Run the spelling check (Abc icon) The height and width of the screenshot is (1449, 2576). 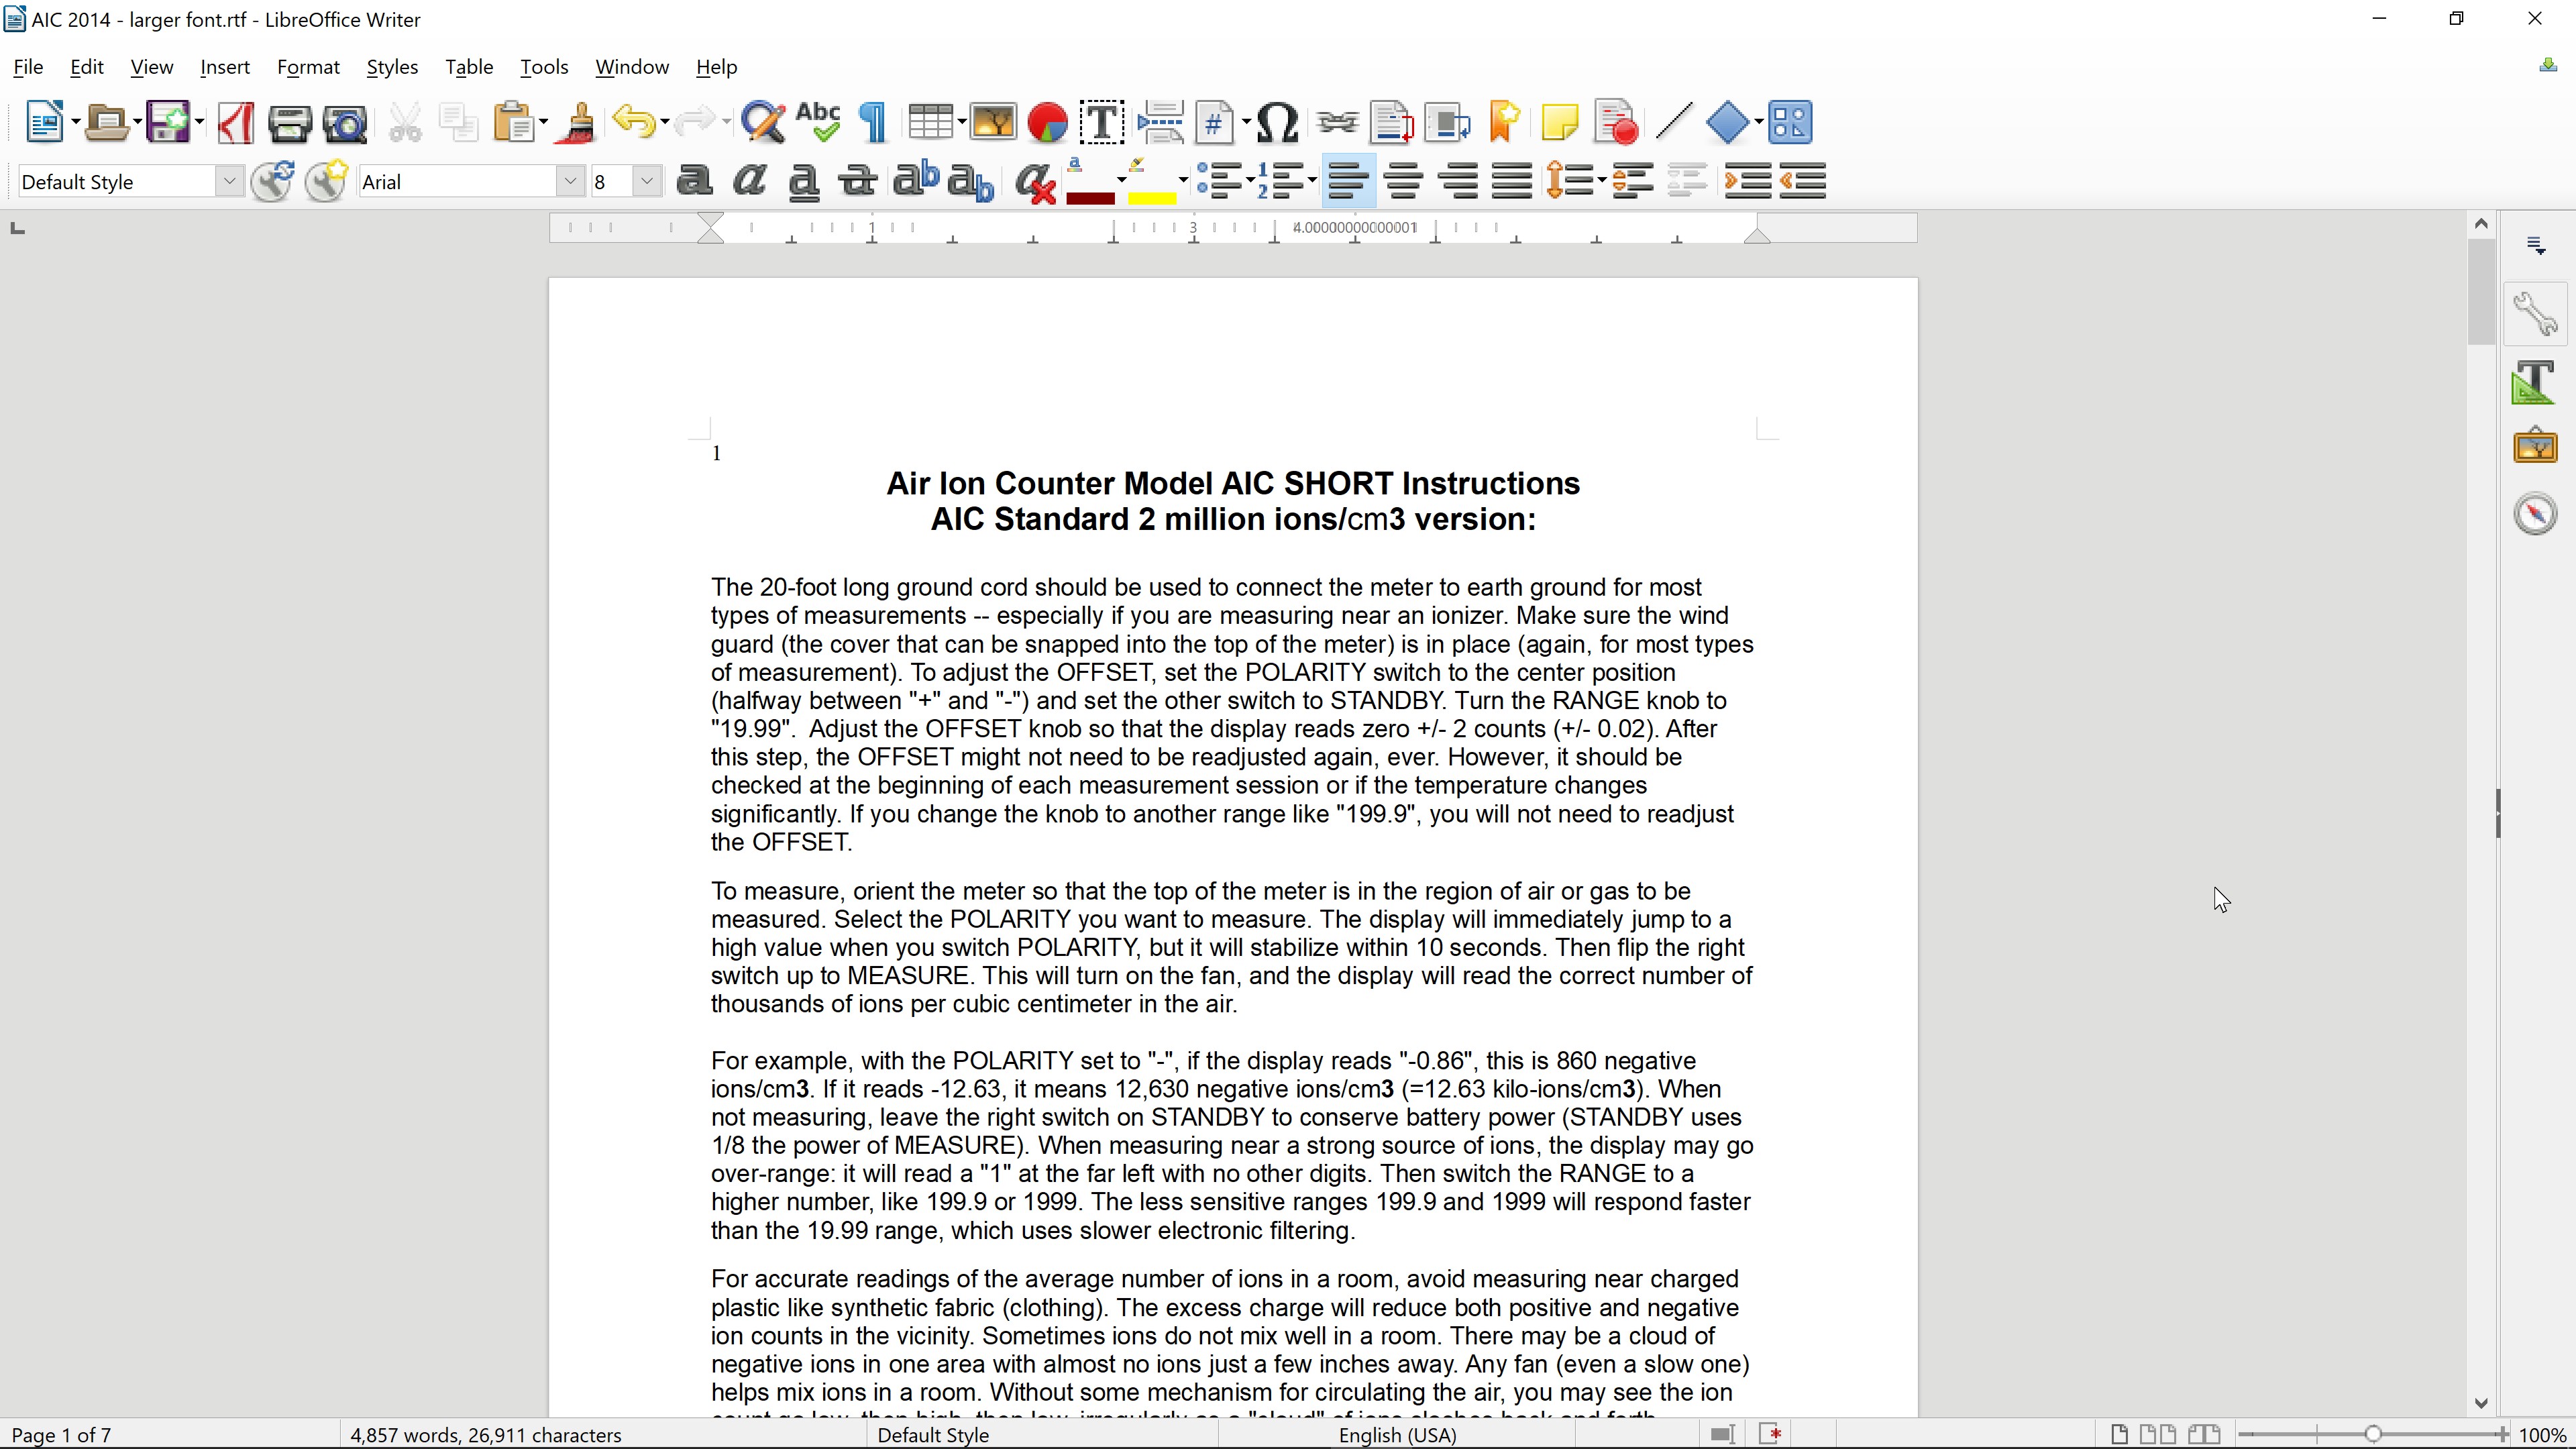(x=818, y=123)
